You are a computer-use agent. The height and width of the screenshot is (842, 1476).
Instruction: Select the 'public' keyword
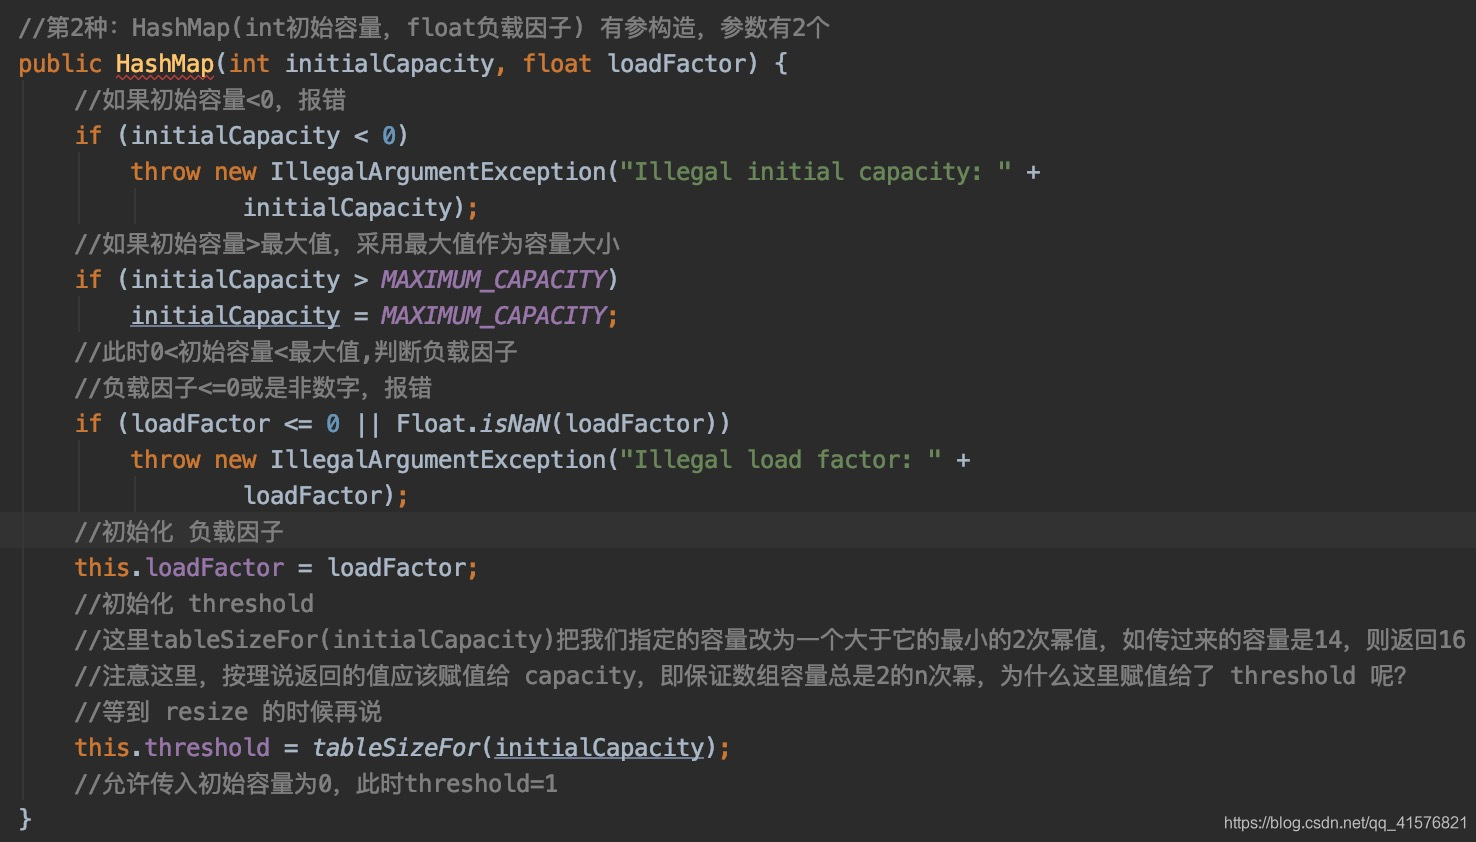(x=60, y=64)
